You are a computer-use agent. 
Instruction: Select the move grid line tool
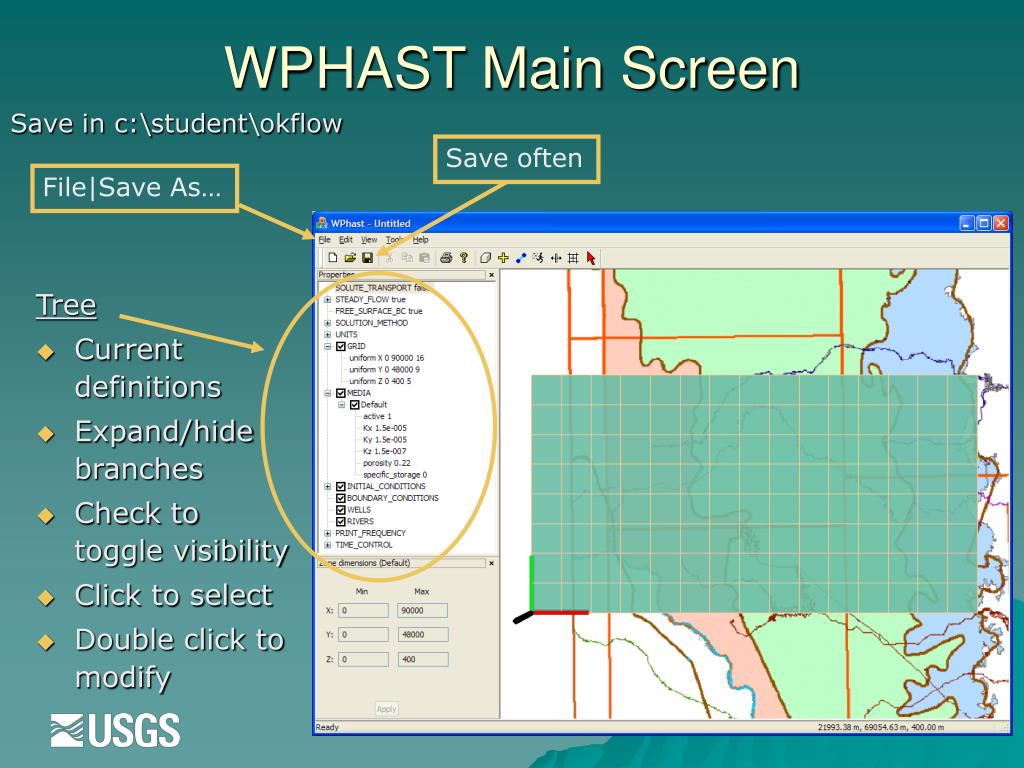pos(556,258)
